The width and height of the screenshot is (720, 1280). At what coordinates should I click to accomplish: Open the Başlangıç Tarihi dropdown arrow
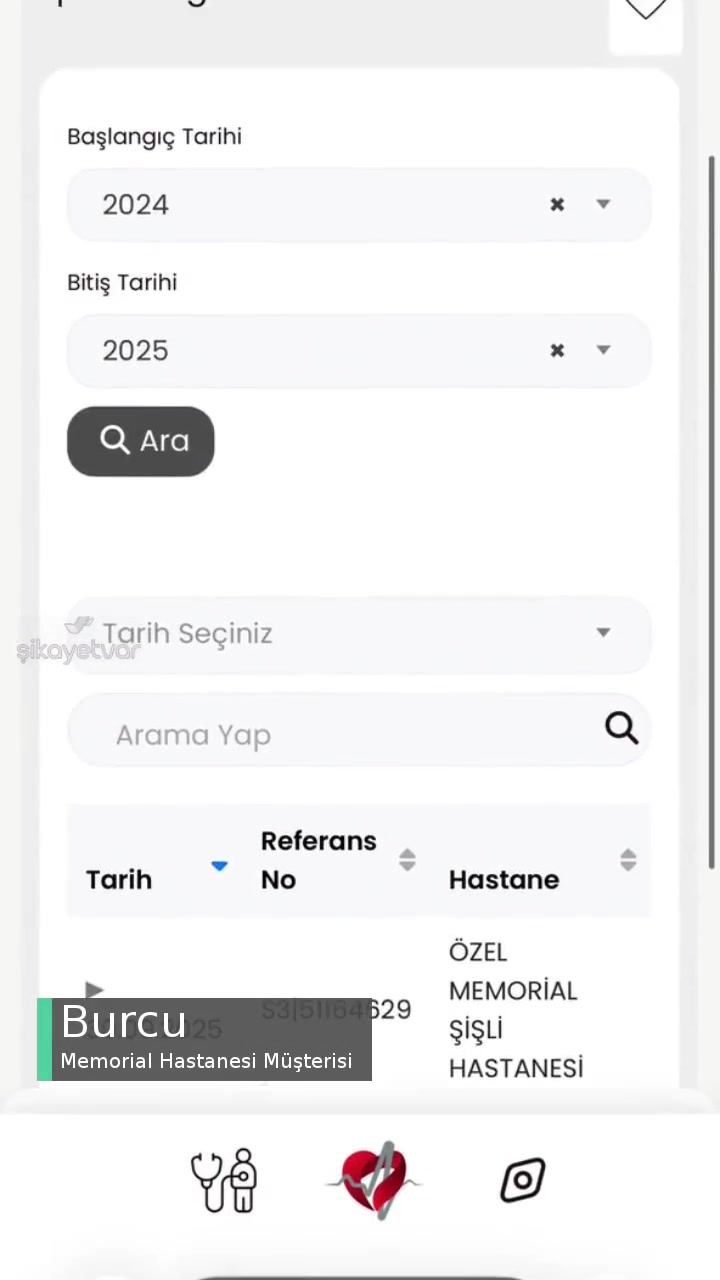(x=603, y=204)
